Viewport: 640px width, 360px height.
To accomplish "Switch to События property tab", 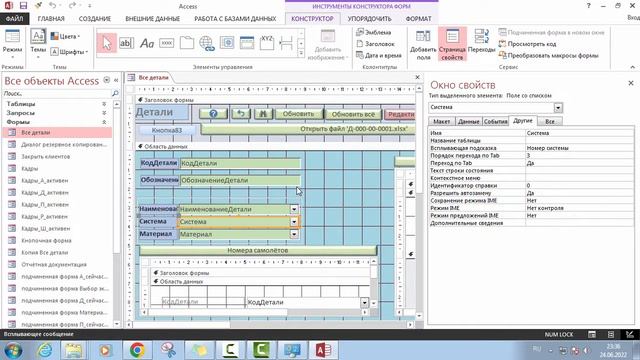I will tap(495, 122).
